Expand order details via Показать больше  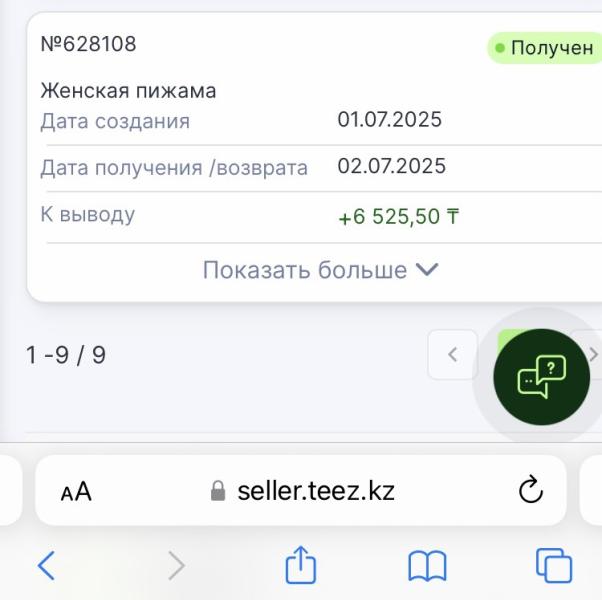pyautogui.click(x=321, y=270)
